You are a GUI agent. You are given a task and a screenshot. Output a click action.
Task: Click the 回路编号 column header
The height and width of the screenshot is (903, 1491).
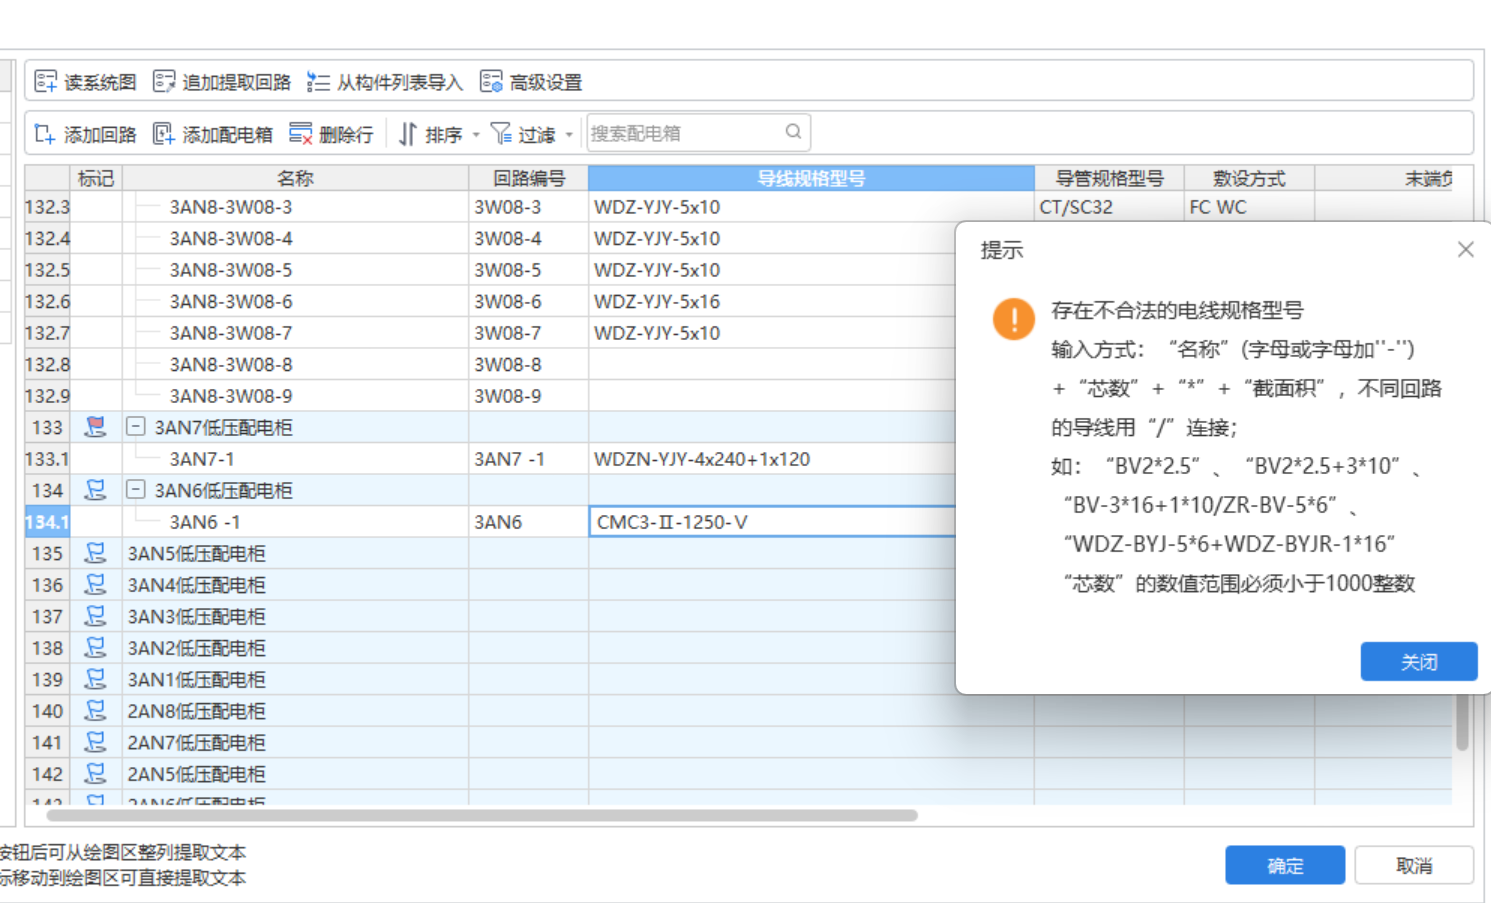pos(528,178)
